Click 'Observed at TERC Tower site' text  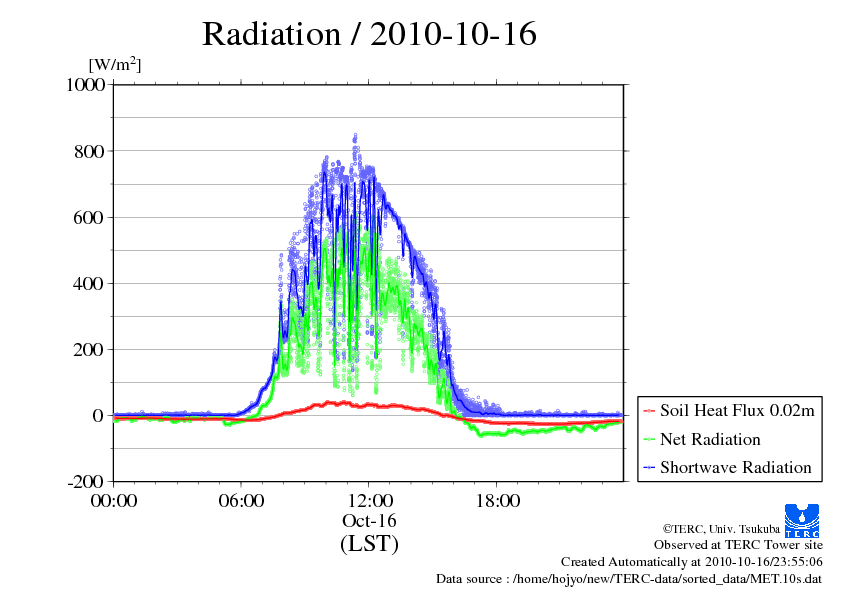click(738, 545)
